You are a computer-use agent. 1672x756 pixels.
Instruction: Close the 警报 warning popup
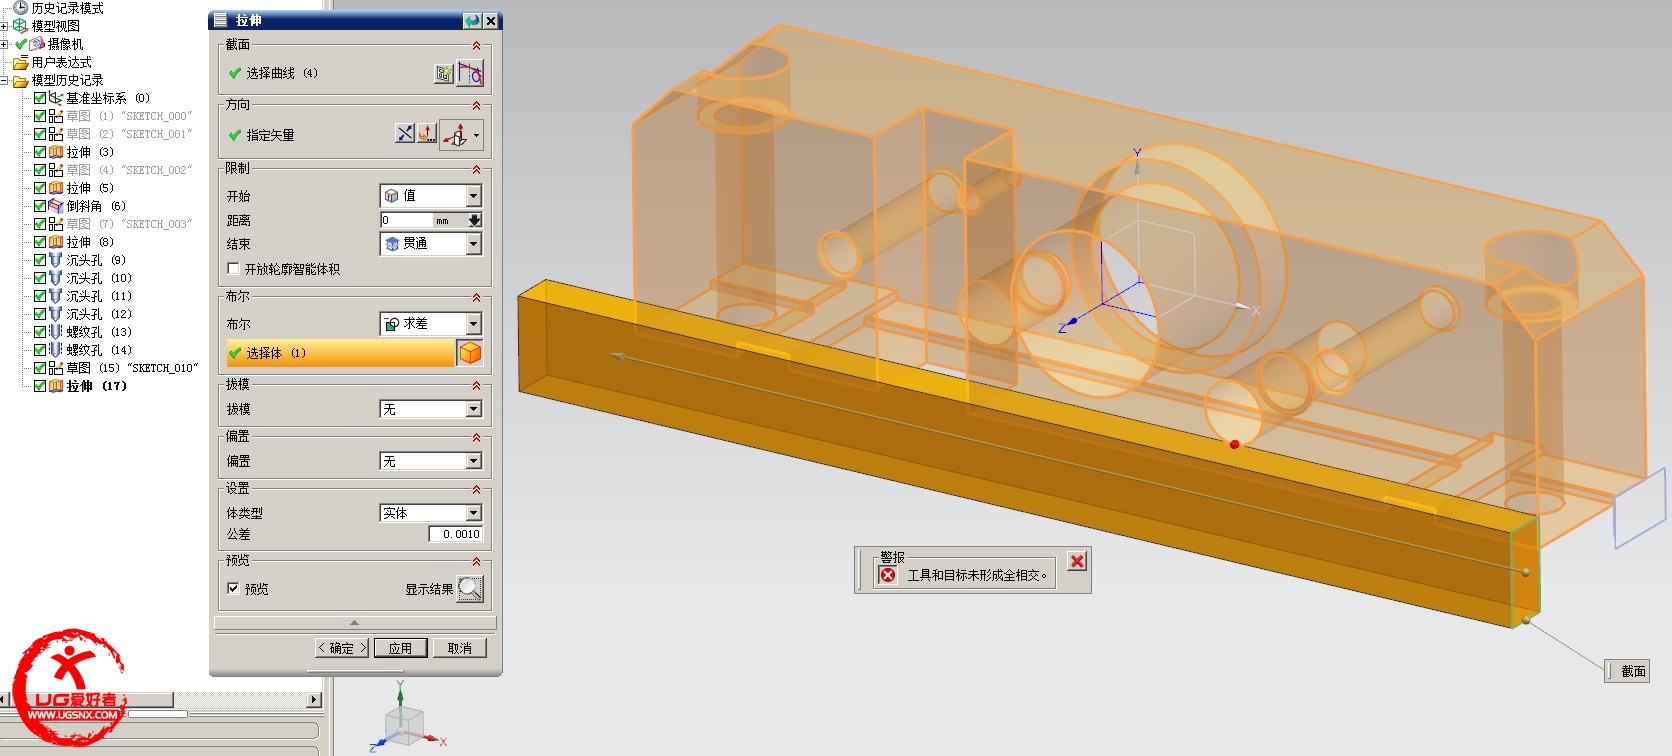tap(1077, 561)
